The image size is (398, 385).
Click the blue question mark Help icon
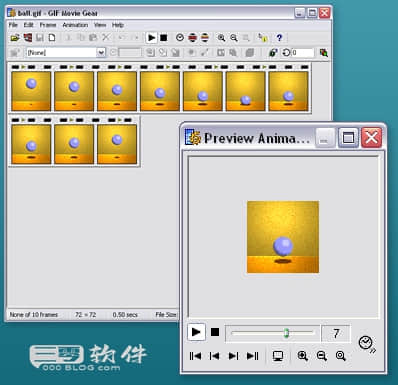(x=279, y=38)
